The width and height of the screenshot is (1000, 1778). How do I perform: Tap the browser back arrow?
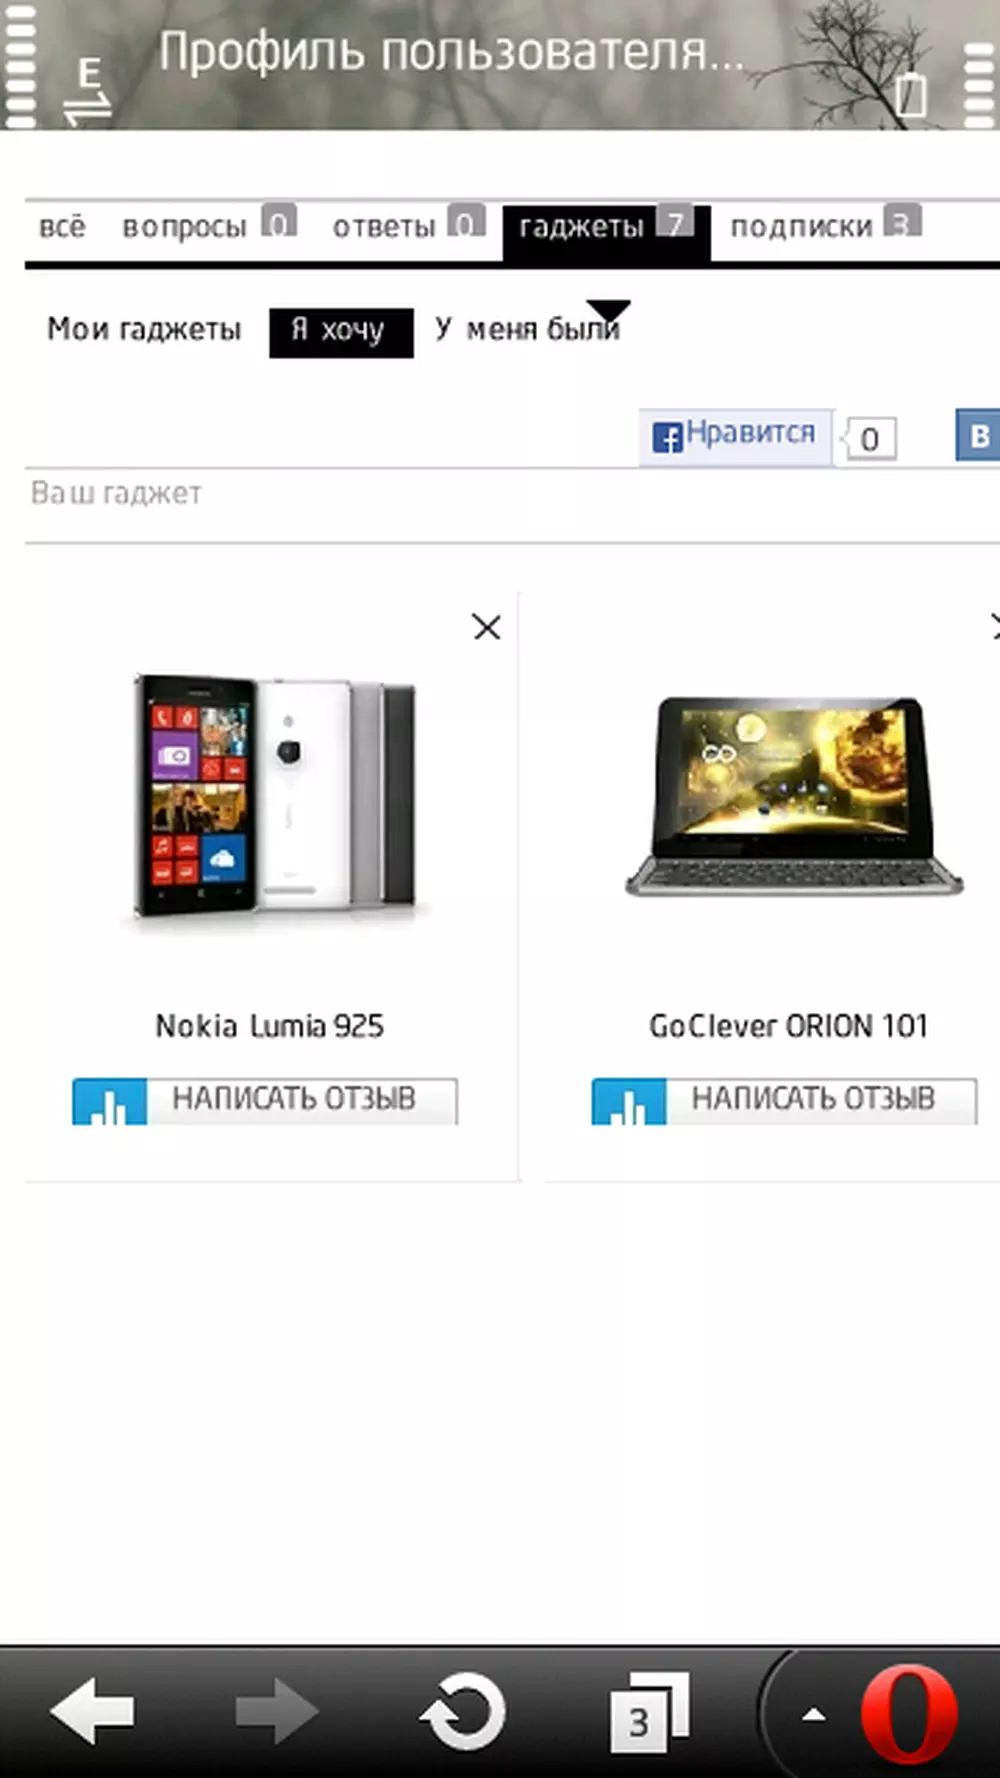pyautogui.click(x=92, y=1712)
